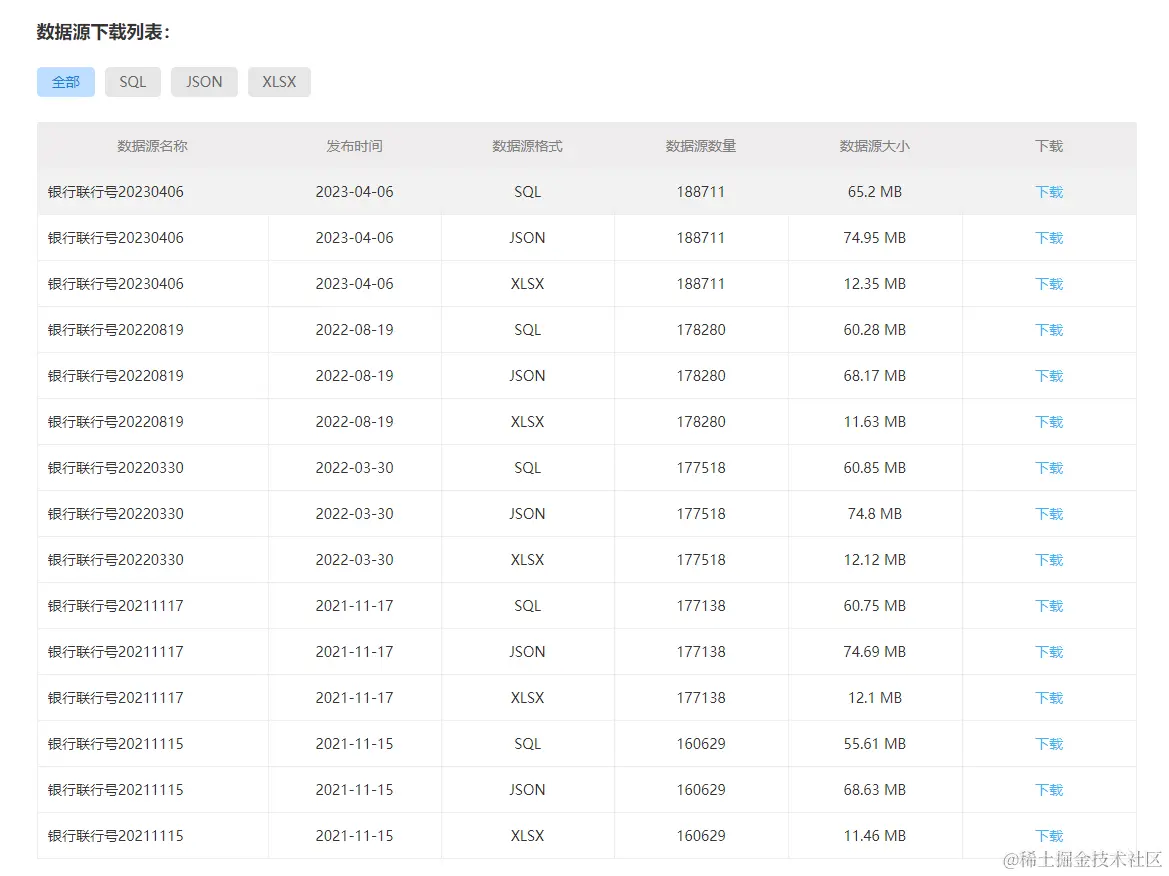Click 160629 count in the 68.63 MB row

(701, 790)
